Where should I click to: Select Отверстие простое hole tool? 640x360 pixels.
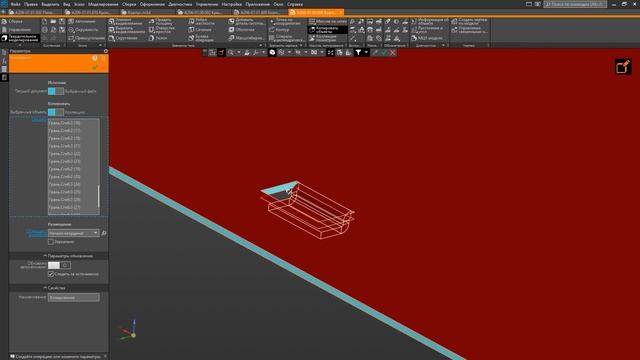pyautogui.click(x=162, y=30)
